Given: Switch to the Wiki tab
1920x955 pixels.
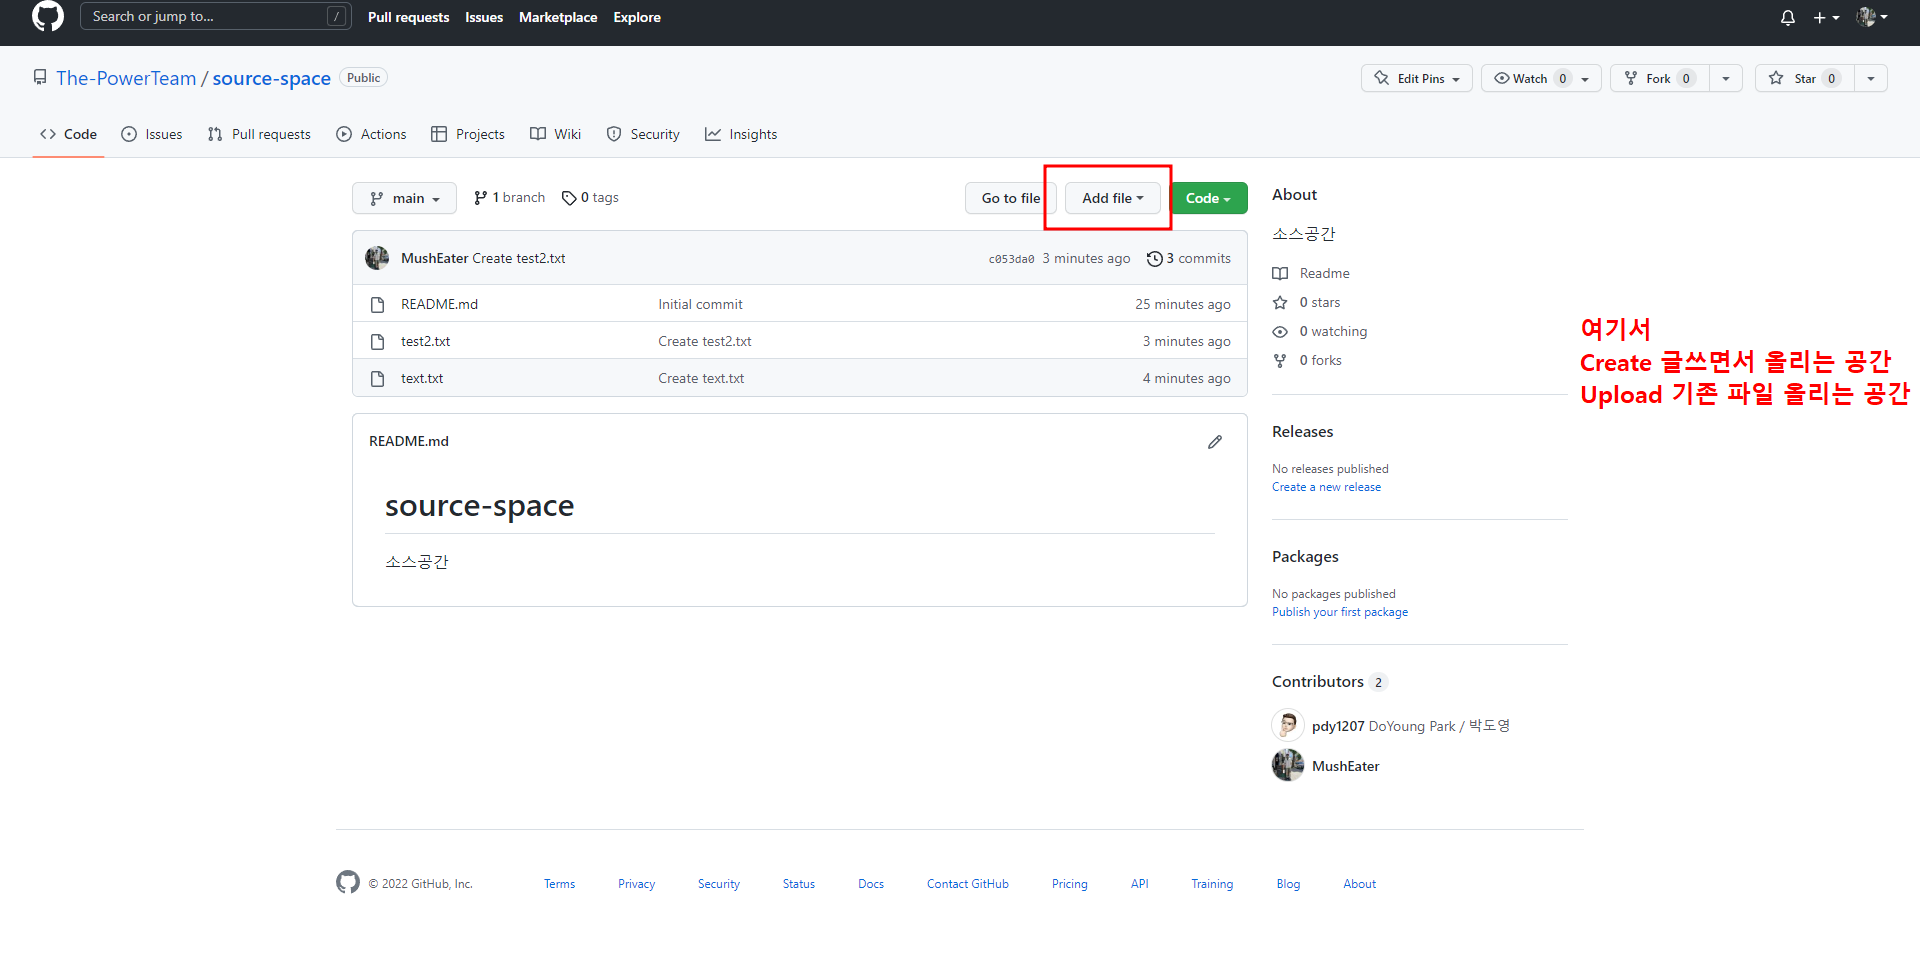Looking at the screenshot, I should (x=555, y=134).
